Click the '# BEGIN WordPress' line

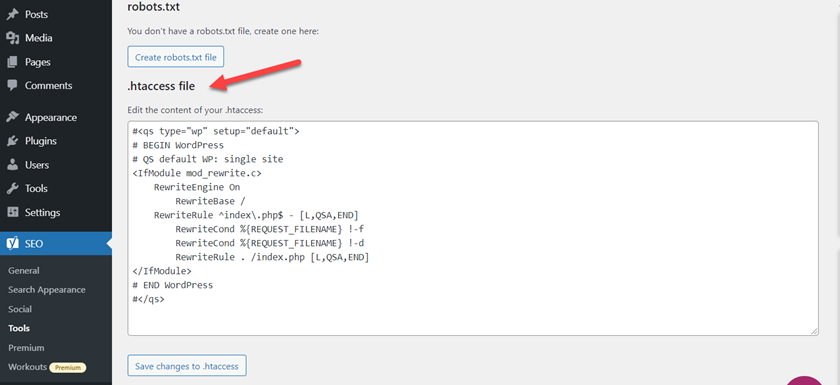[178, 145]
